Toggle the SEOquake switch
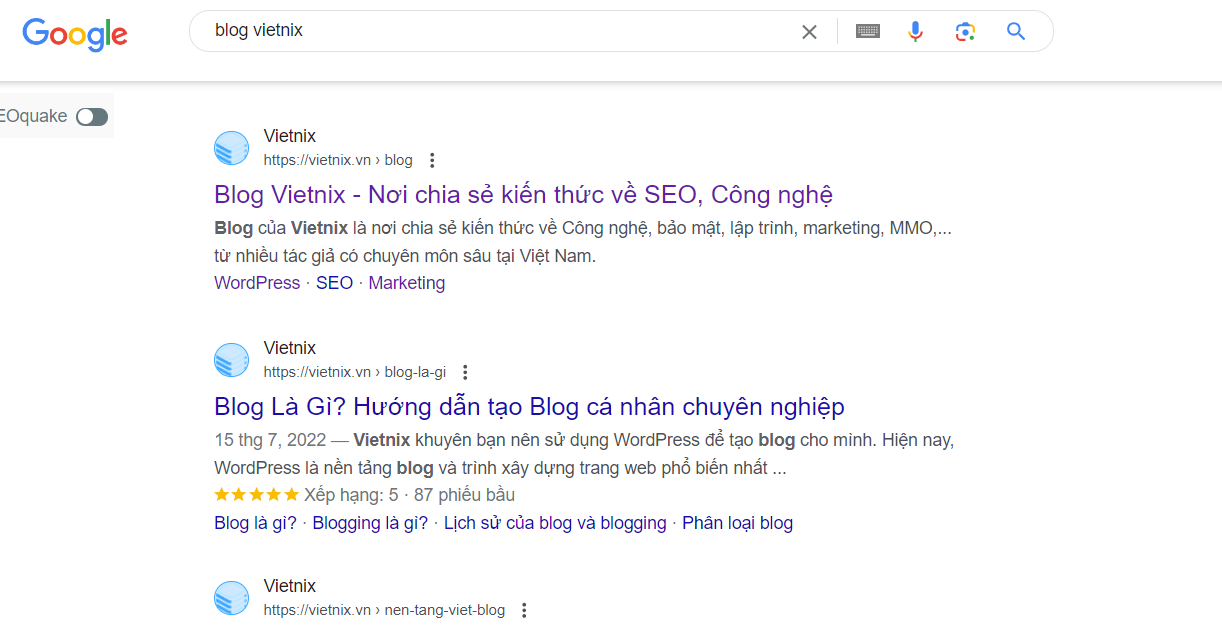The image size is (1222, 629). [92, 117]
